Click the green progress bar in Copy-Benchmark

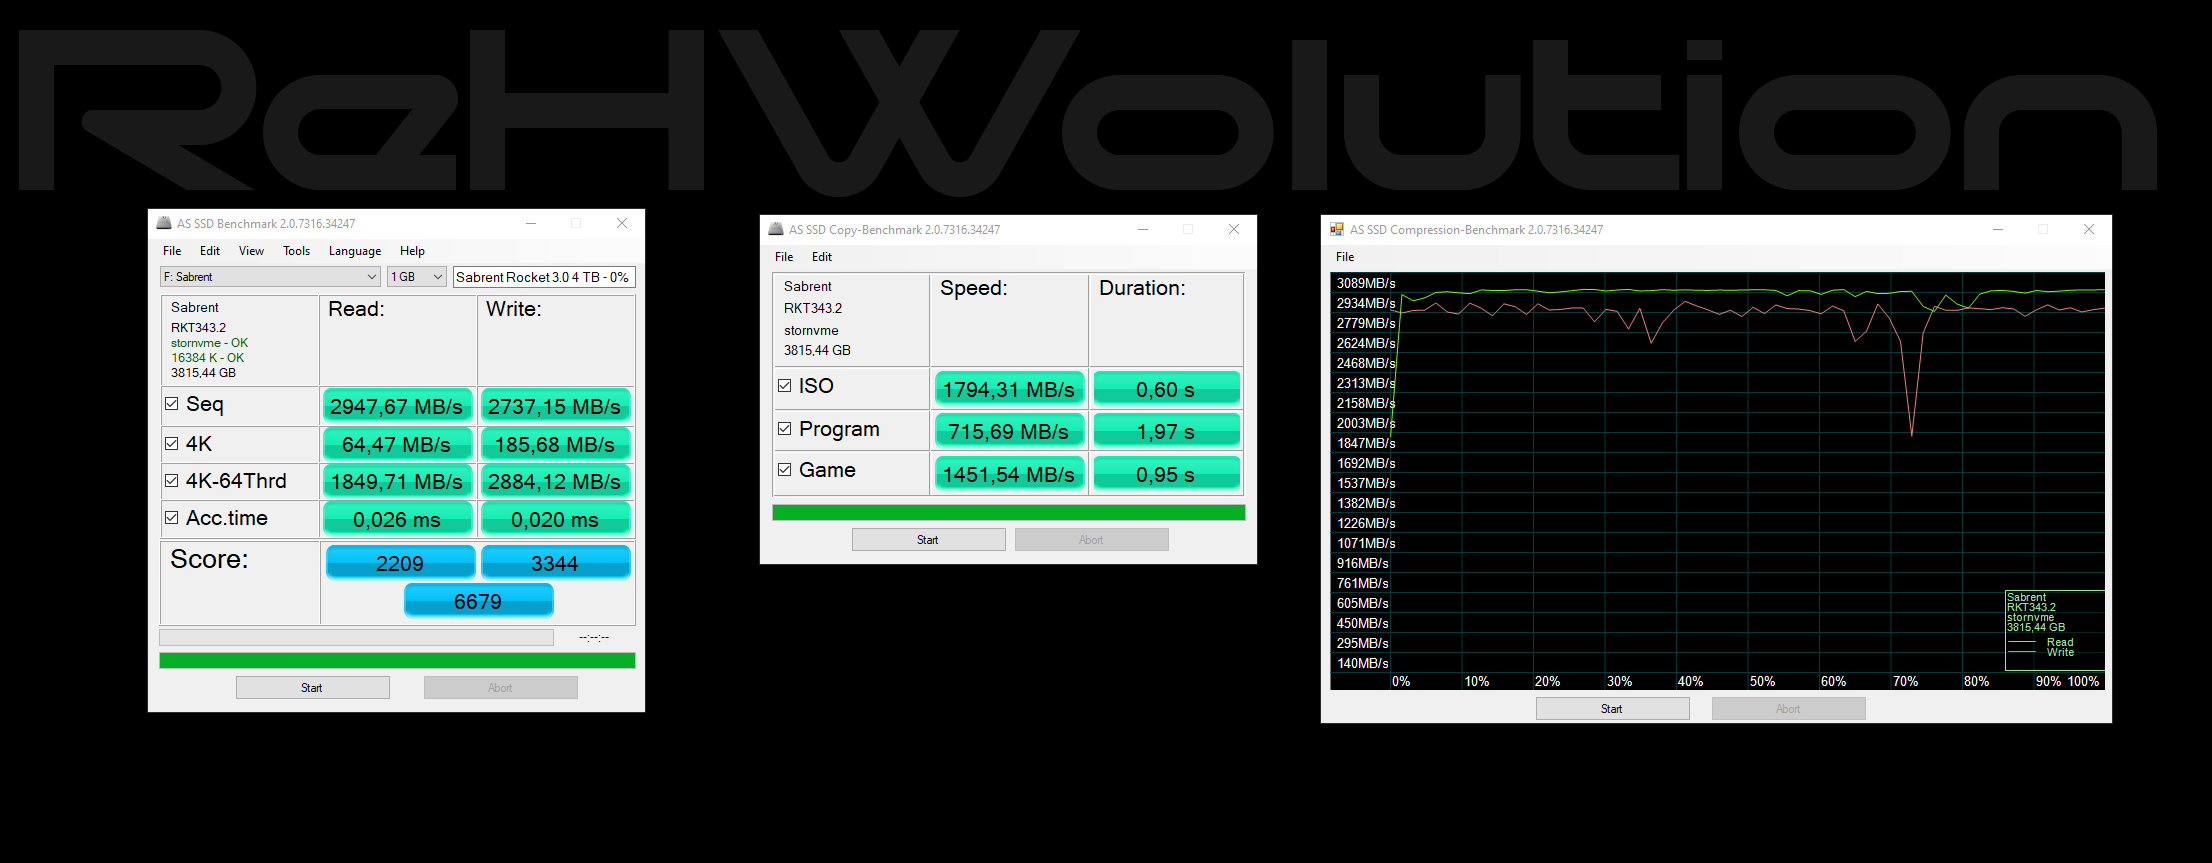[1009, 513]
